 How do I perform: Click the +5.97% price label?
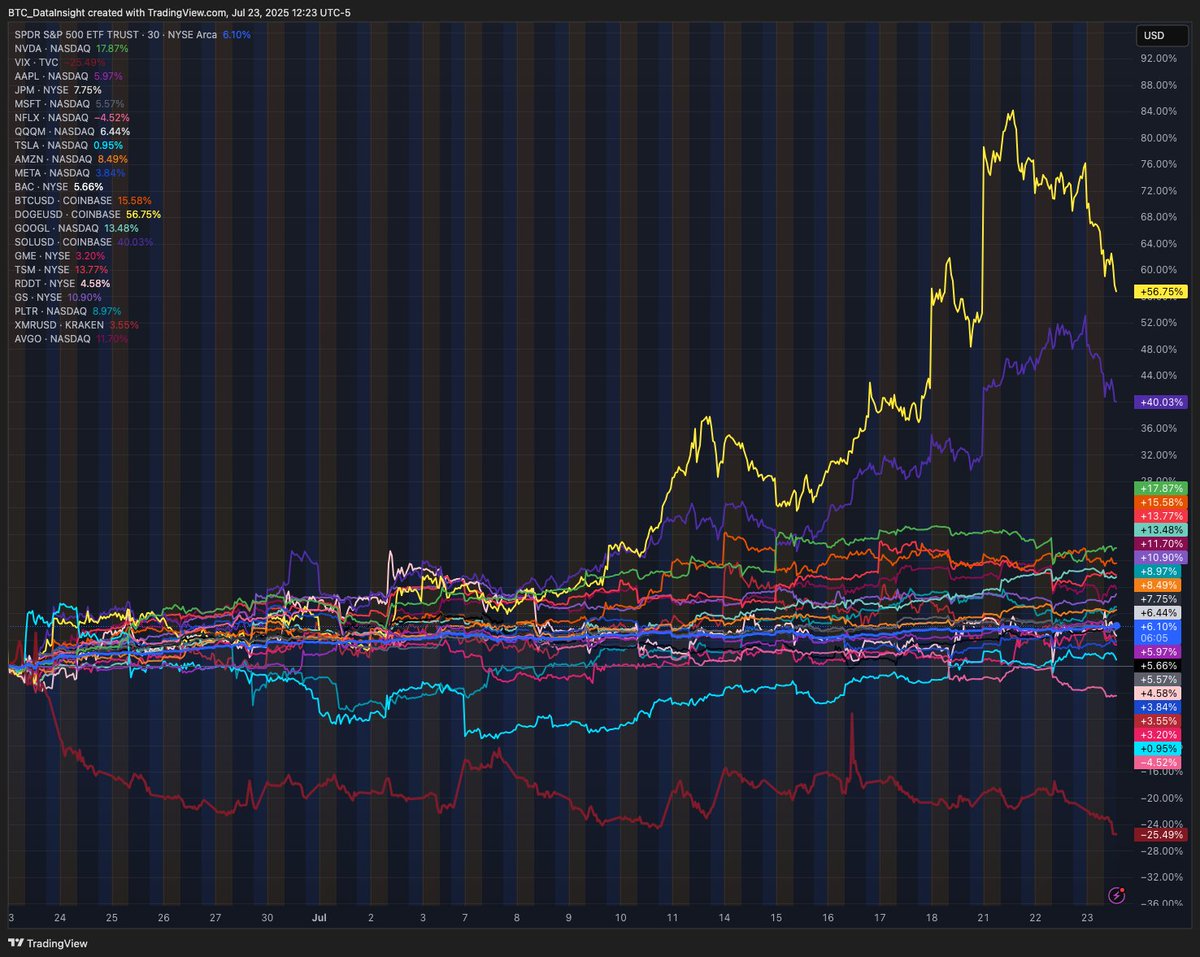coord(1159,651)
